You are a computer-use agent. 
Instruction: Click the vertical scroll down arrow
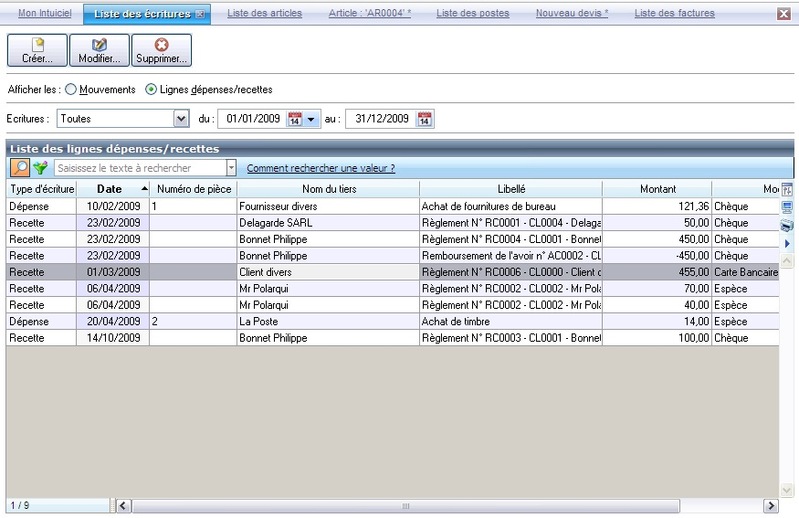[787, 490]
